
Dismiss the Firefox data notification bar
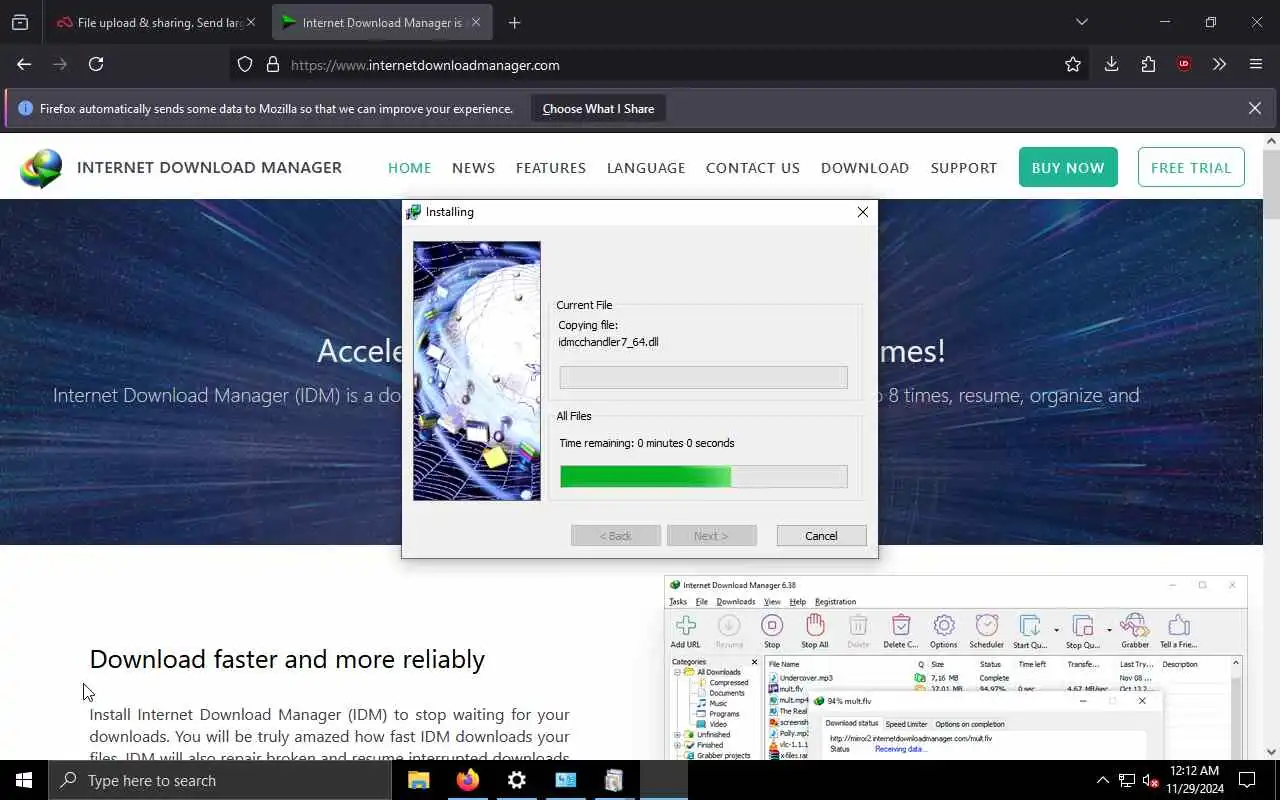coord(1255,108)
